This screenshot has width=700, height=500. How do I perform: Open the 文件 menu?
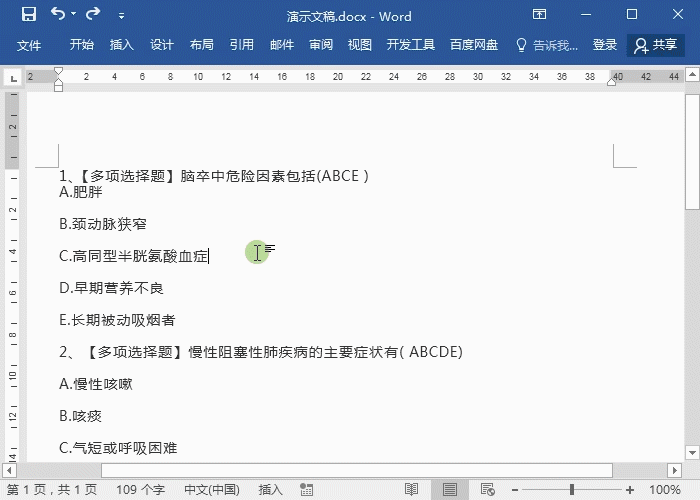click(29, 45)
